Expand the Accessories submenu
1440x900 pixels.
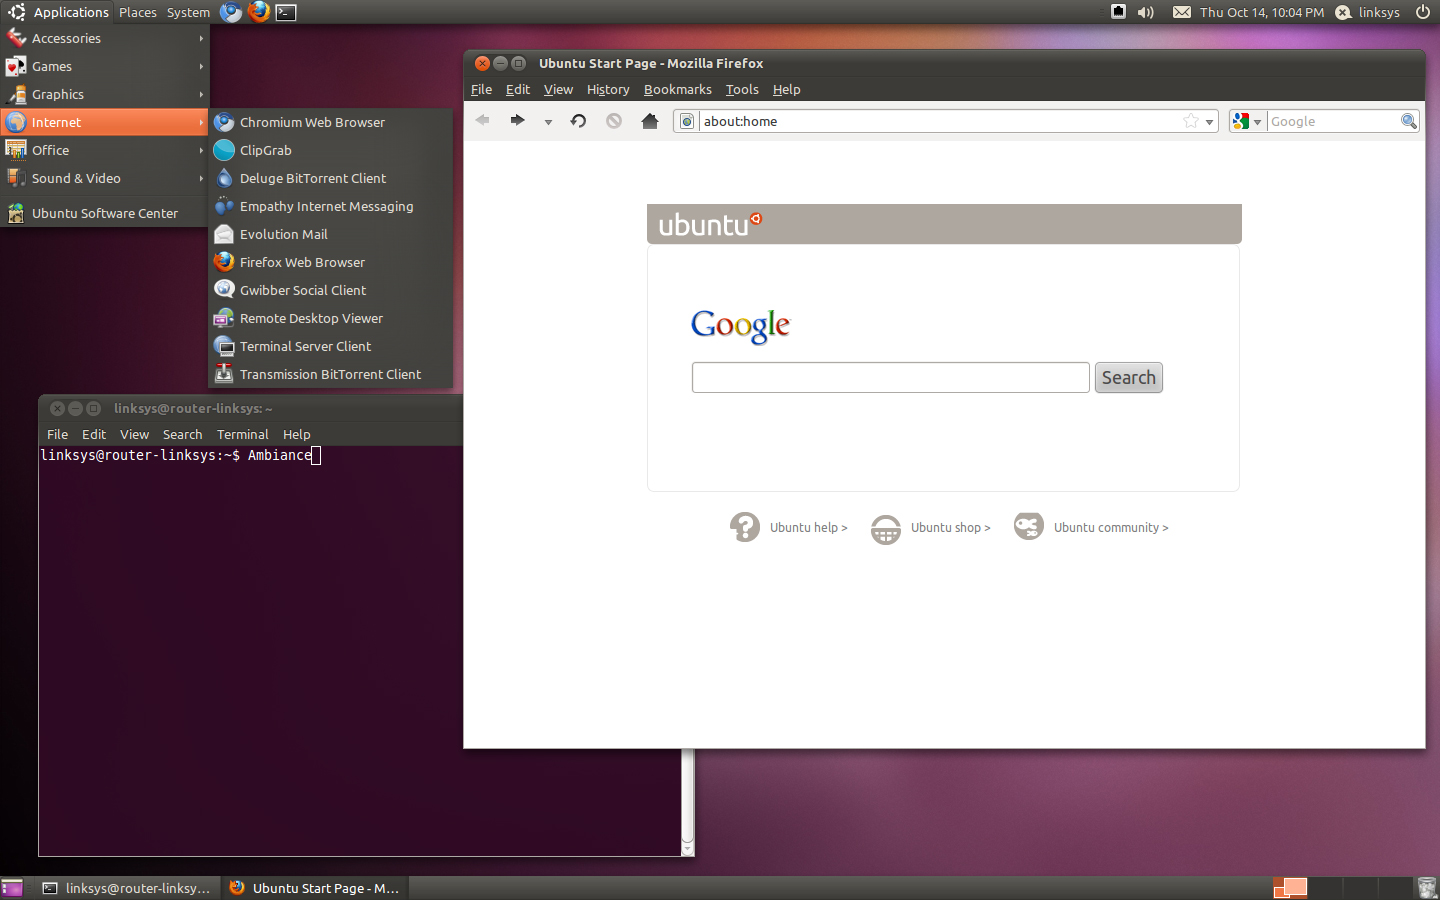(x=105, y=38)
